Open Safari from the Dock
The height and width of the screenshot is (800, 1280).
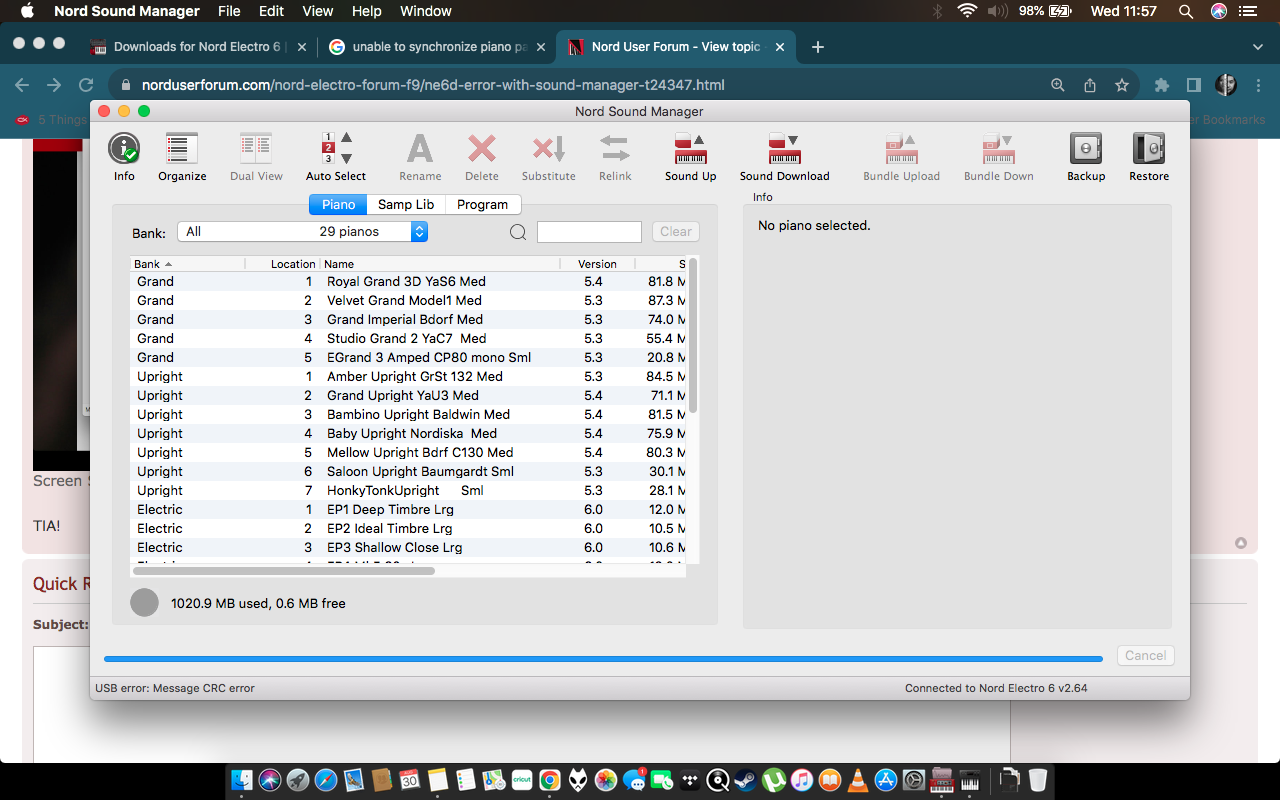326,780
